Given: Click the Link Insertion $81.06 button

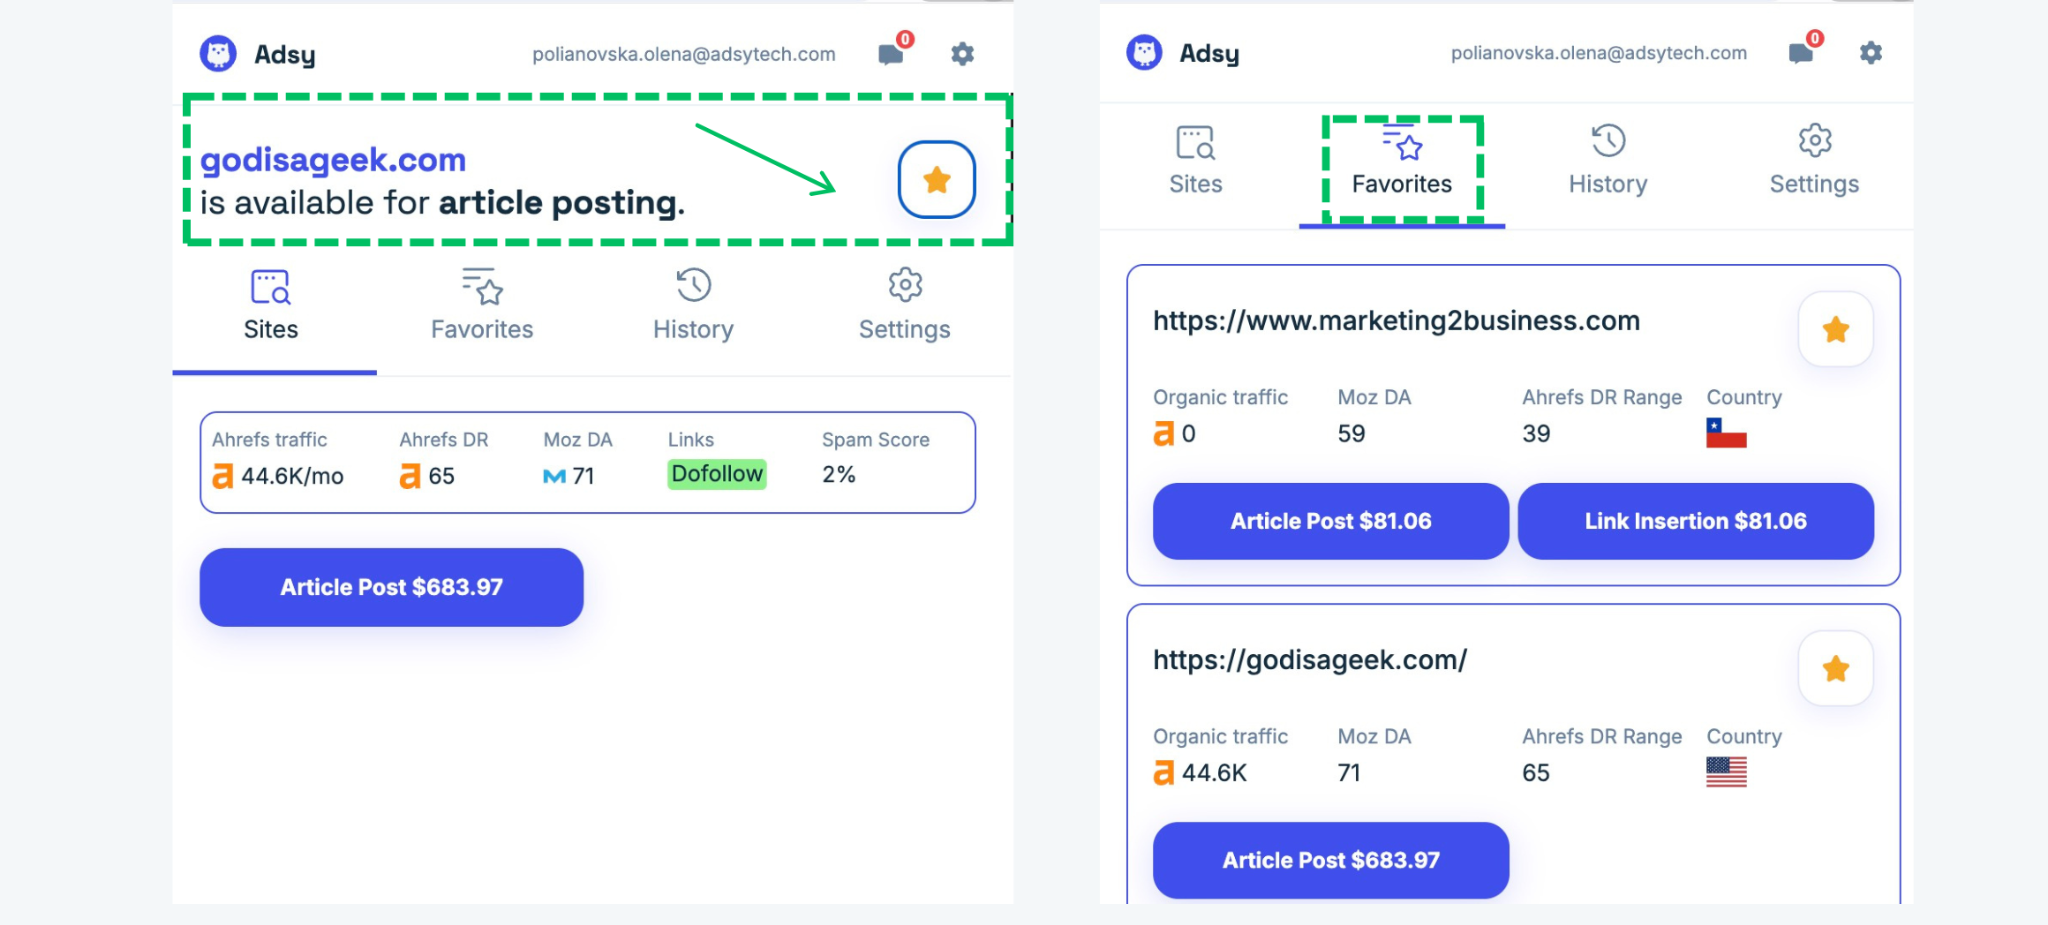Looking at the screenshot, I should (x=1695, y=521).
